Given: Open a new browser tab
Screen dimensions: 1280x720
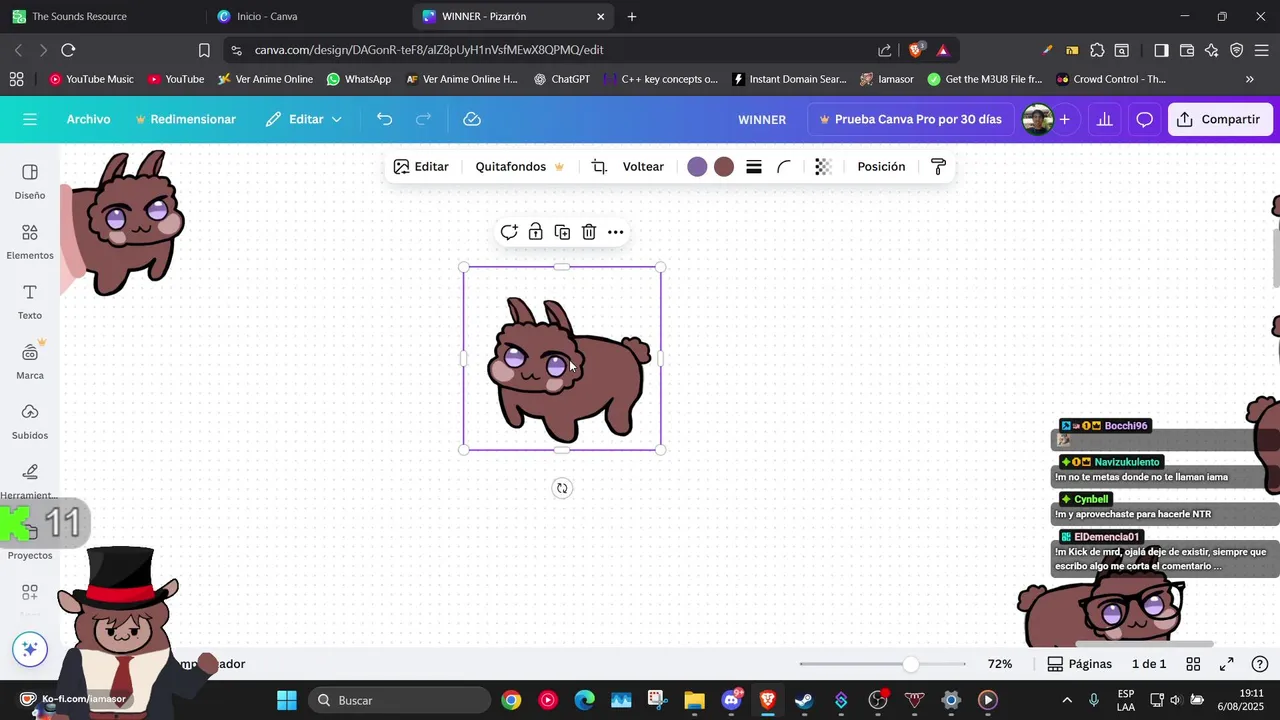Looking at the screenshot, I should (632, 16).
